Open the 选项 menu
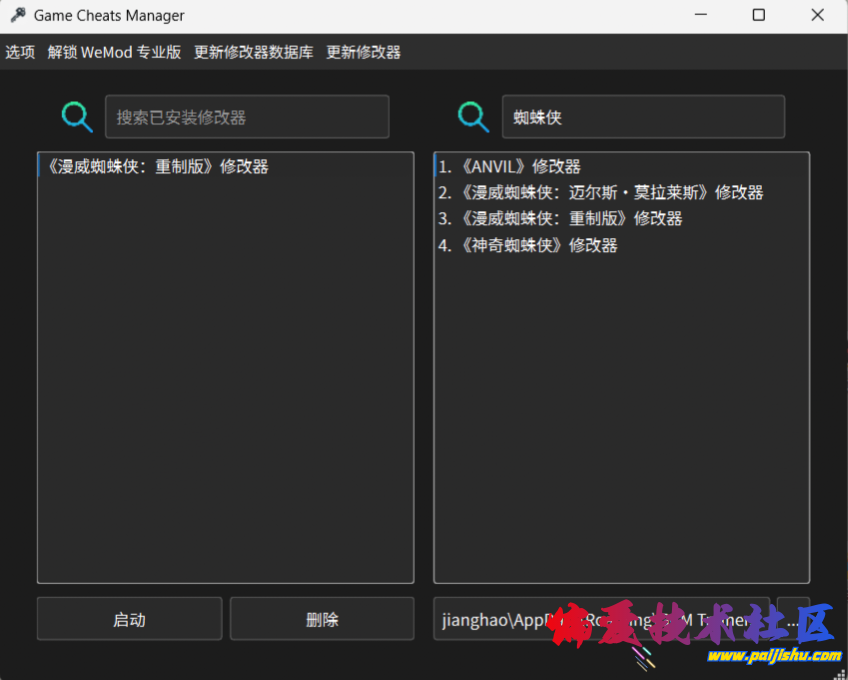Image resolution: width=848 pixels, height=680 pixels. (20, 52)
